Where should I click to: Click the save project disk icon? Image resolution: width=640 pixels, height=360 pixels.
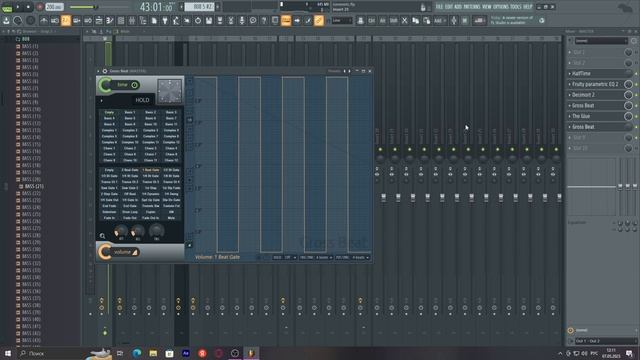209,20
